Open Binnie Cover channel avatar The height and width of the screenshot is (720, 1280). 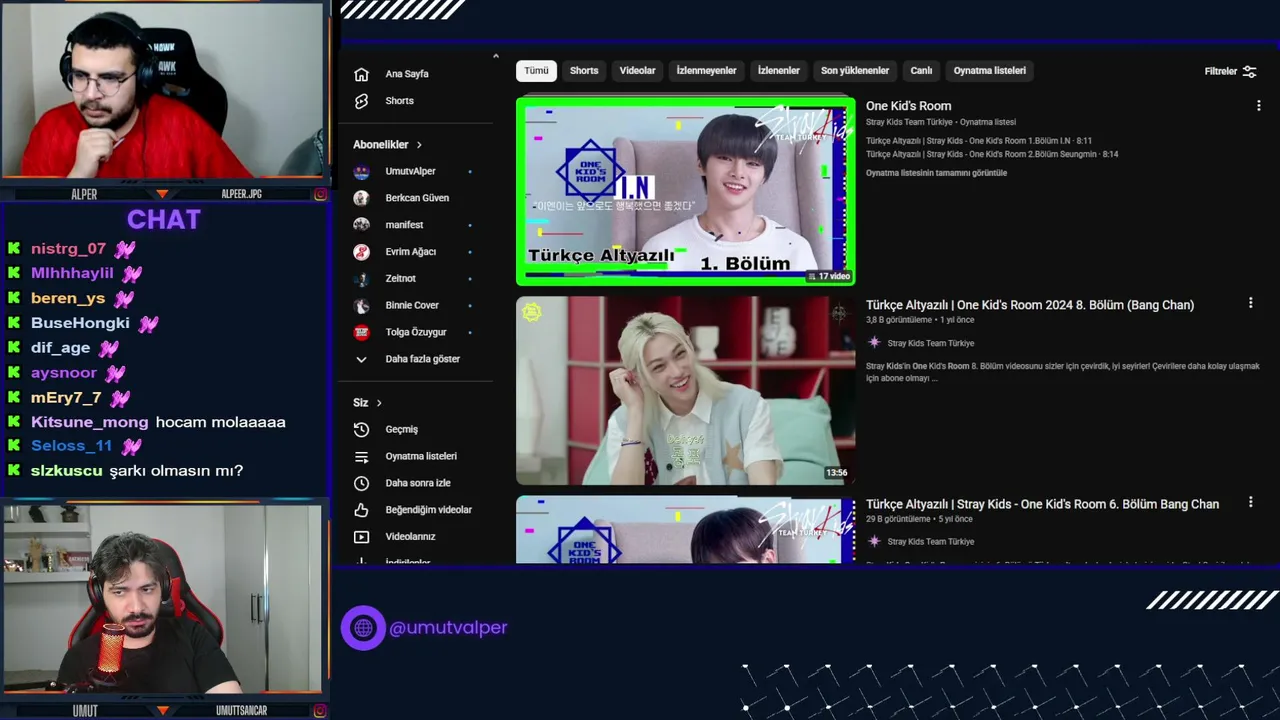coord(361,305)
